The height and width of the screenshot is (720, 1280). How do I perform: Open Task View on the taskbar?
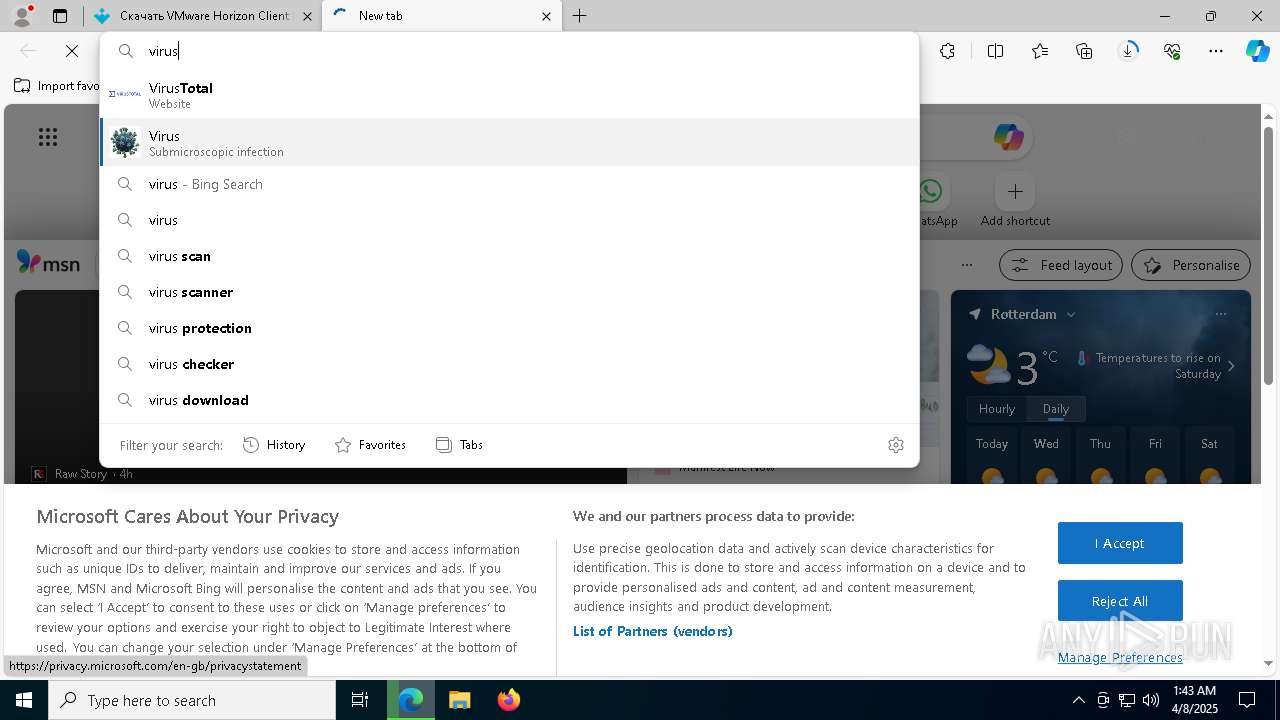click(360, 700)
